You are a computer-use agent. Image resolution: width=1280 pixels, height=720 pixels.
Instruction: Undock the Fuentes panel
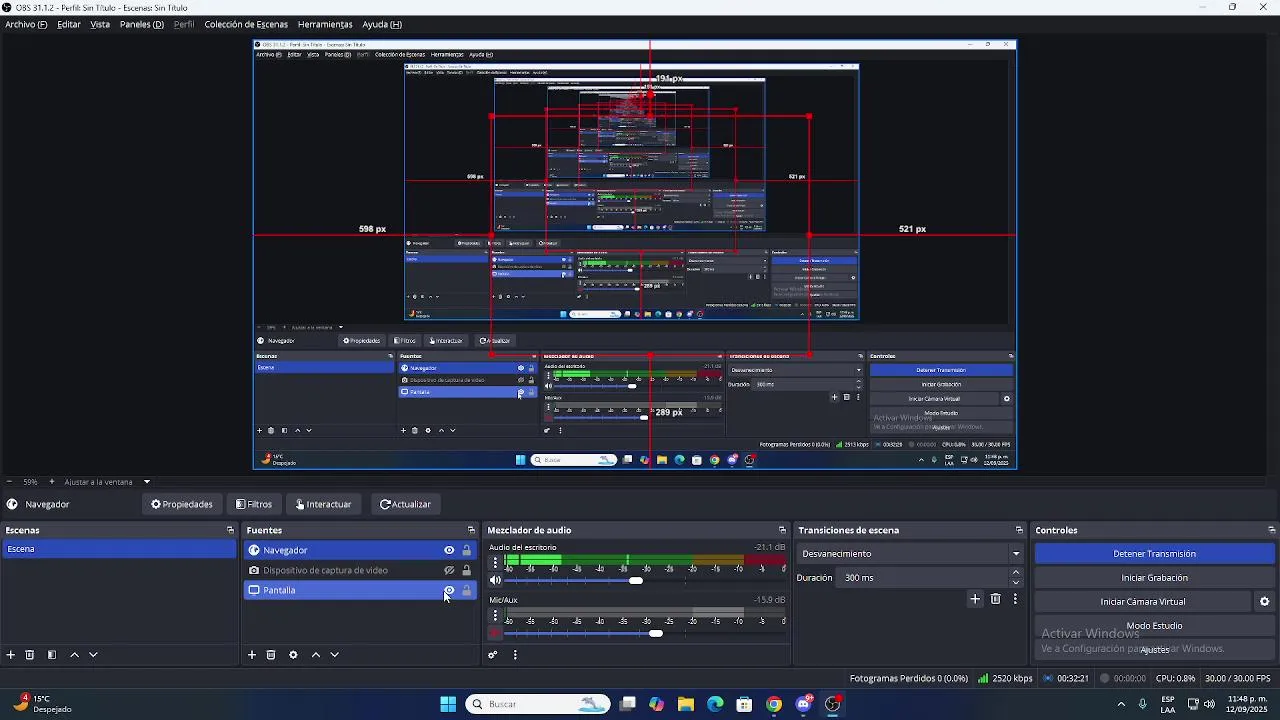pos(471,530)
